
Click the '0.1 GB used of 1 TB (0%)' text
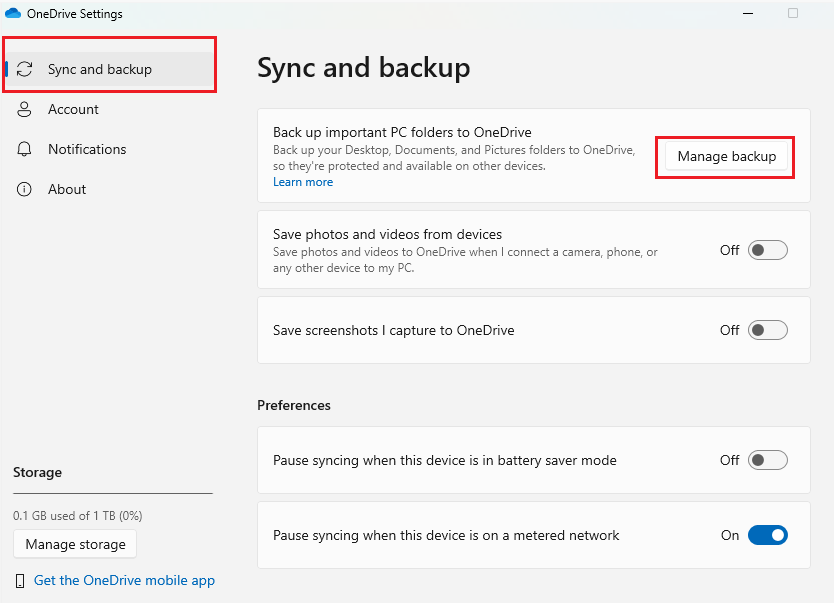[78, 515]
